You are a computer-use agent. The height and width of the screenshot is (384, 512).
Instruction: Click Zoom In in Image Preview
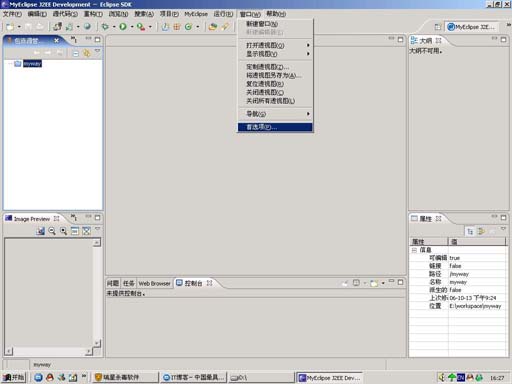[63, 231]
